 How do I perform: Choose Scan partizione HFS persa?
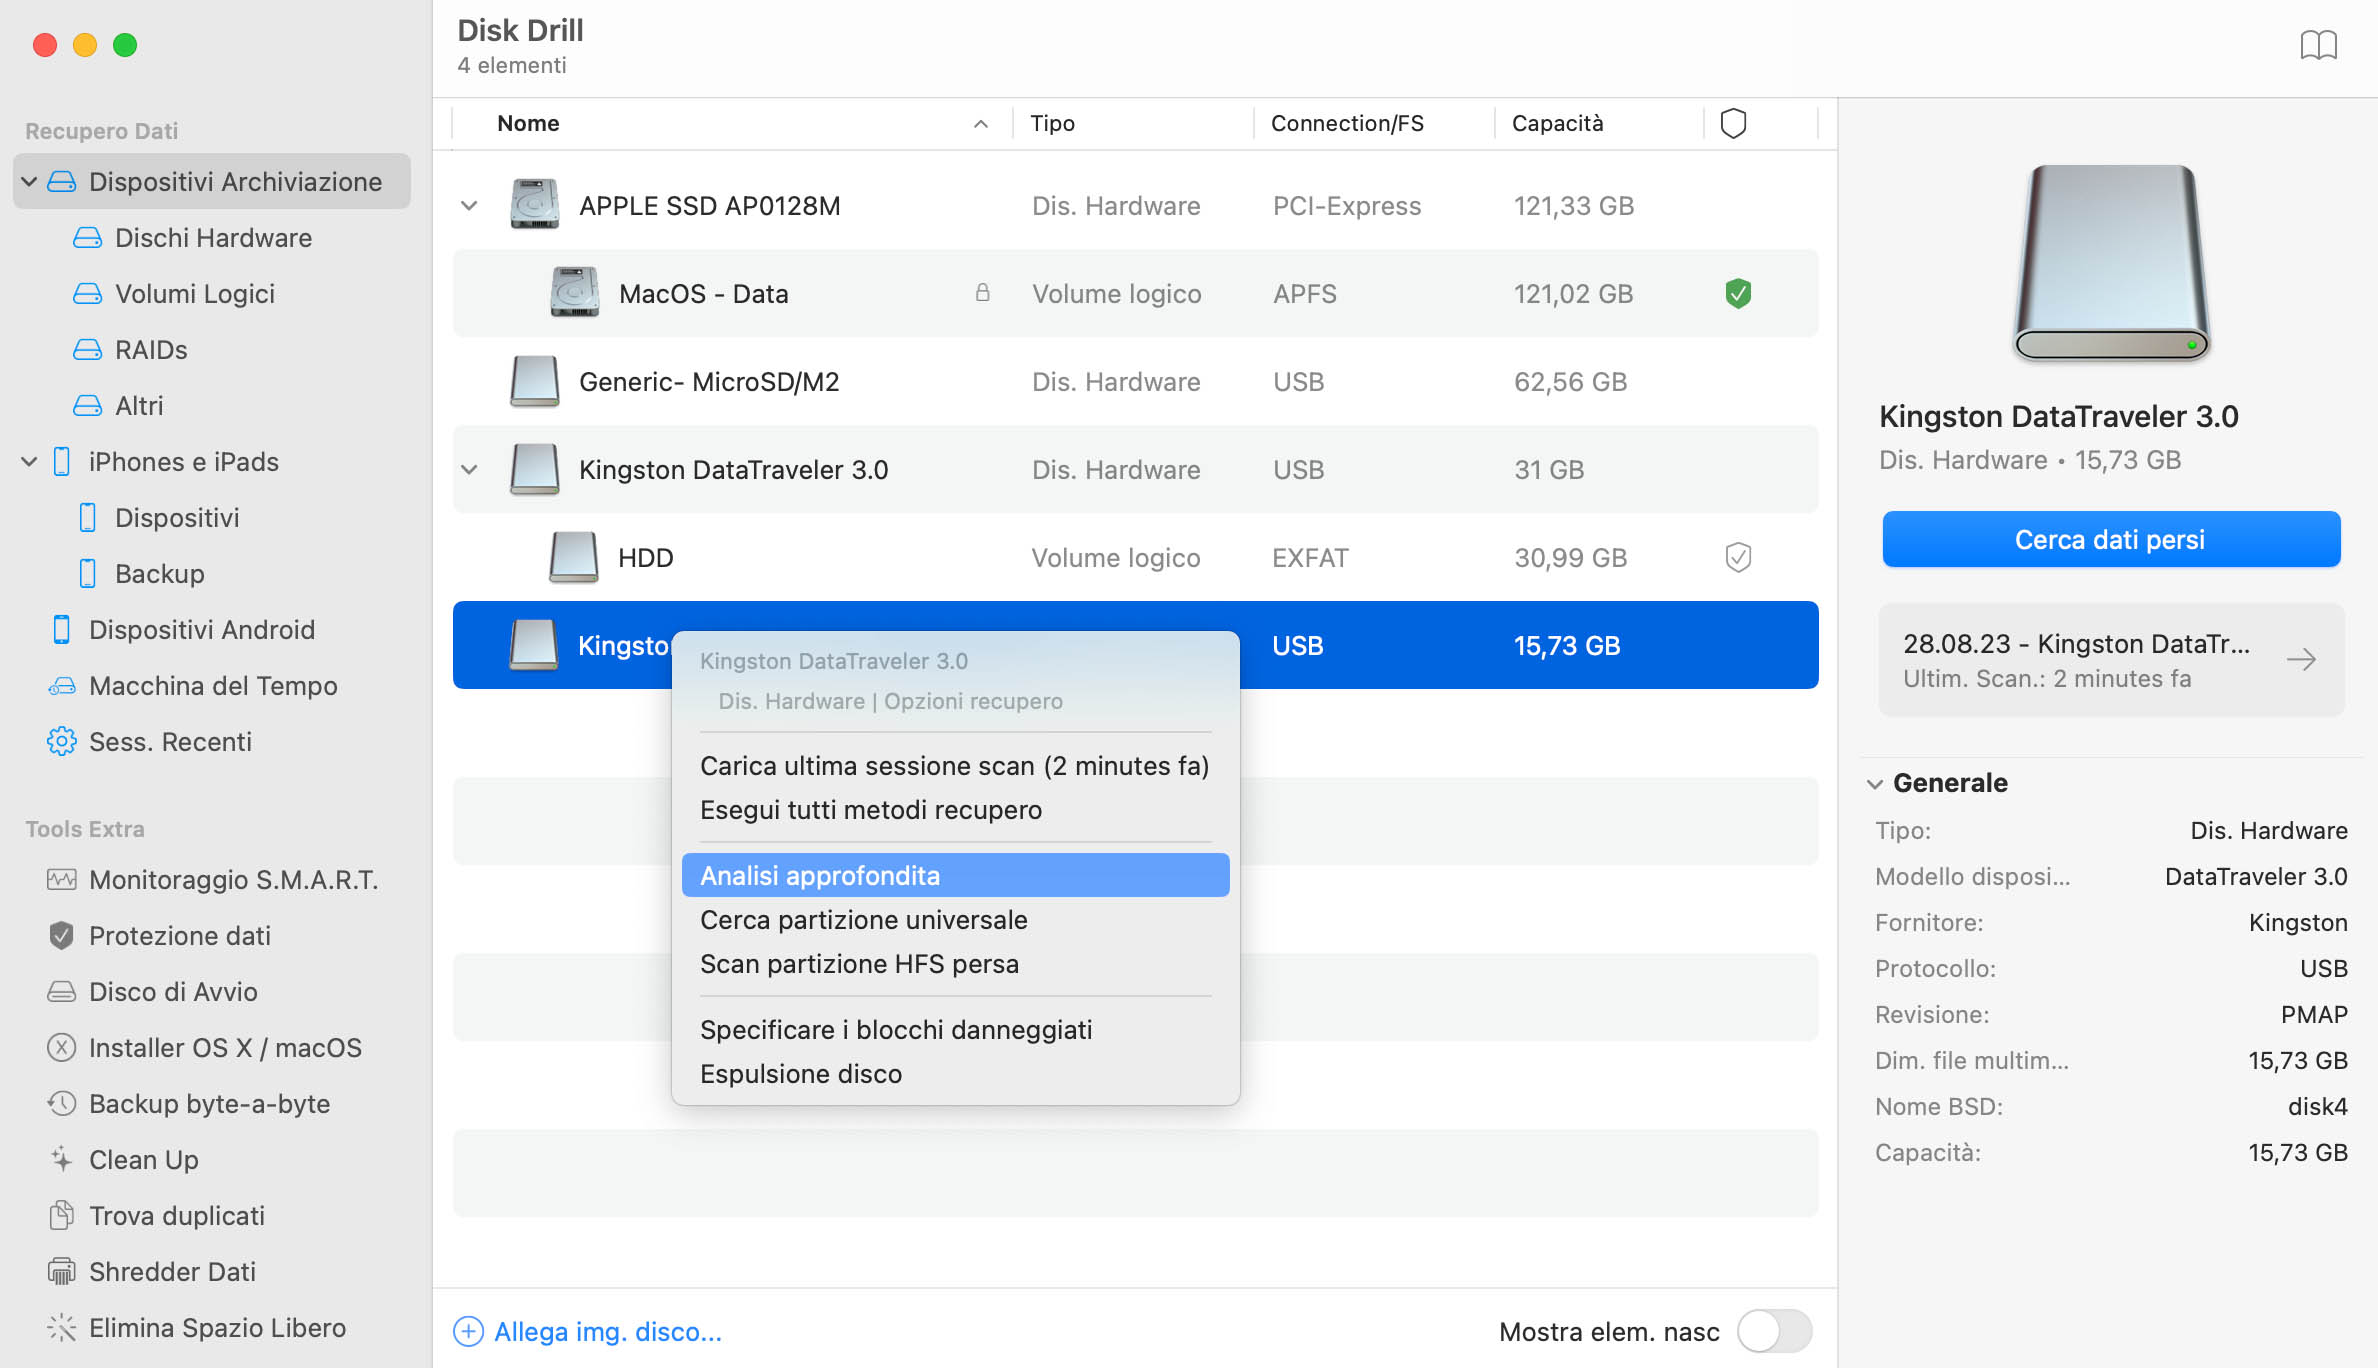[x=954, y=964]
